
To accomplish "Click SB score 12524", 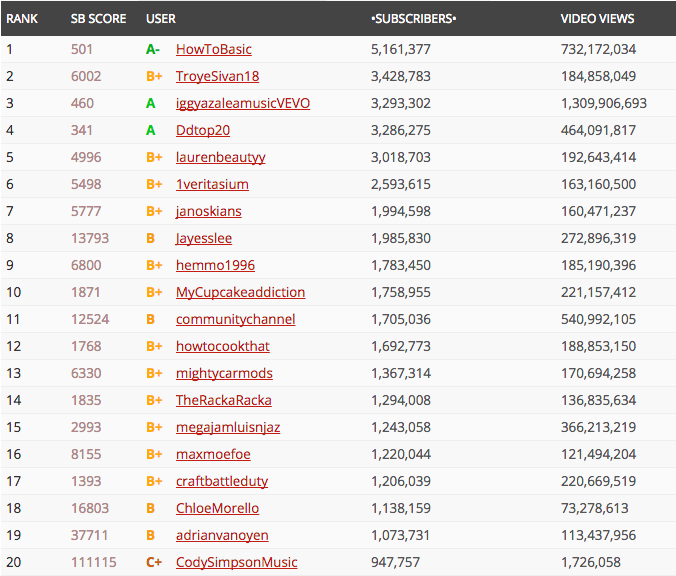I will tap(90, 319).
